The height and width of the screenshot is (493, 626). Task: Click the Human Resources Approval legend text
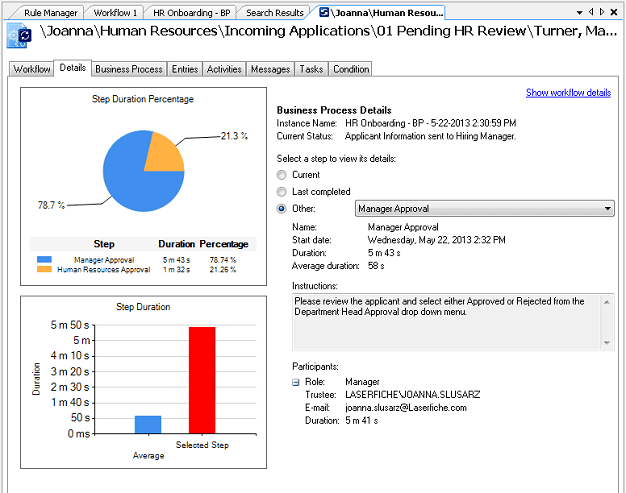(104, 269)
